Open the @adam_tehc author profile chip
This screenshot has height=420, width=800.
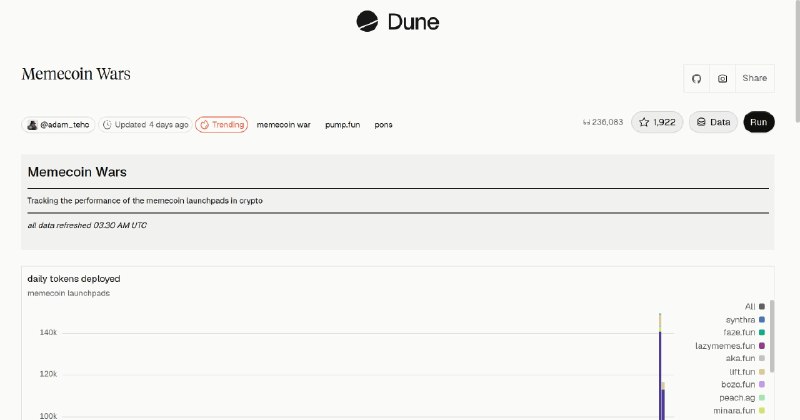[58, 125]
